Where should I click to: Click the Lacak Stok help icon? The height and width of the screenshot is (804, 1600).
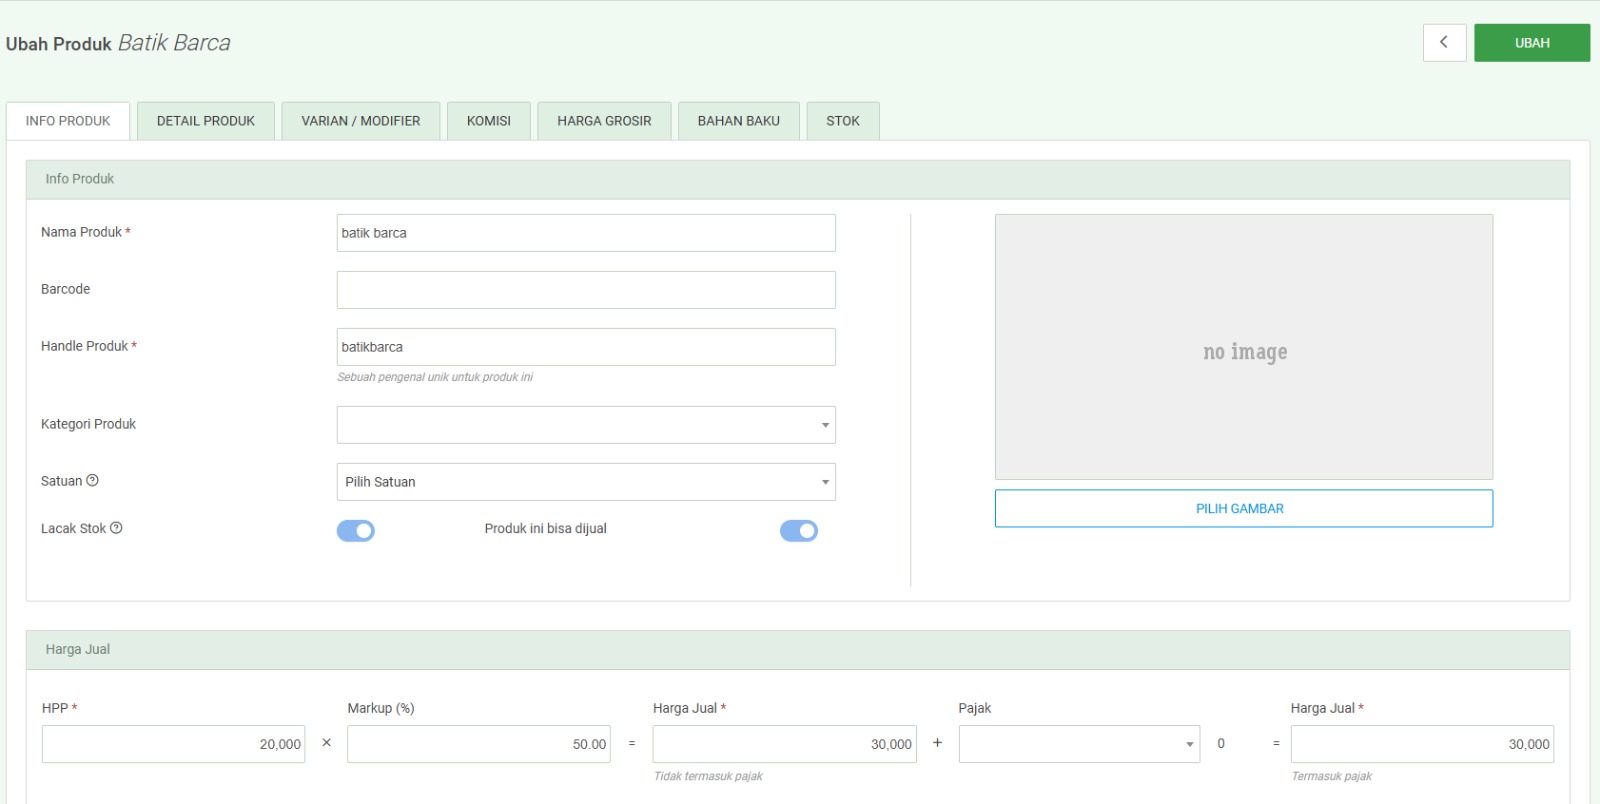pyautogui.click(x=116, y=528)
